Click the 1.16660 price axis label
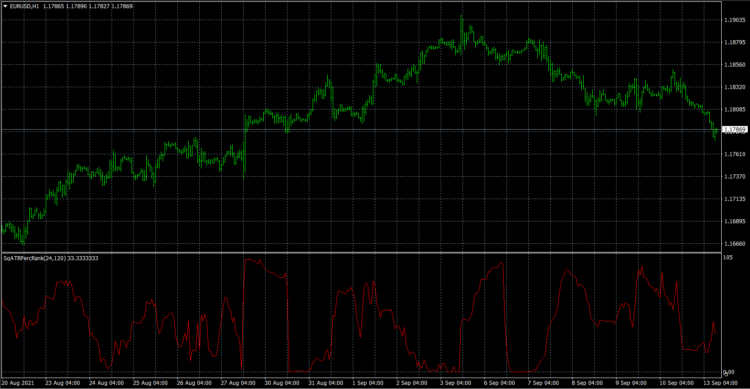 [734, 244]
